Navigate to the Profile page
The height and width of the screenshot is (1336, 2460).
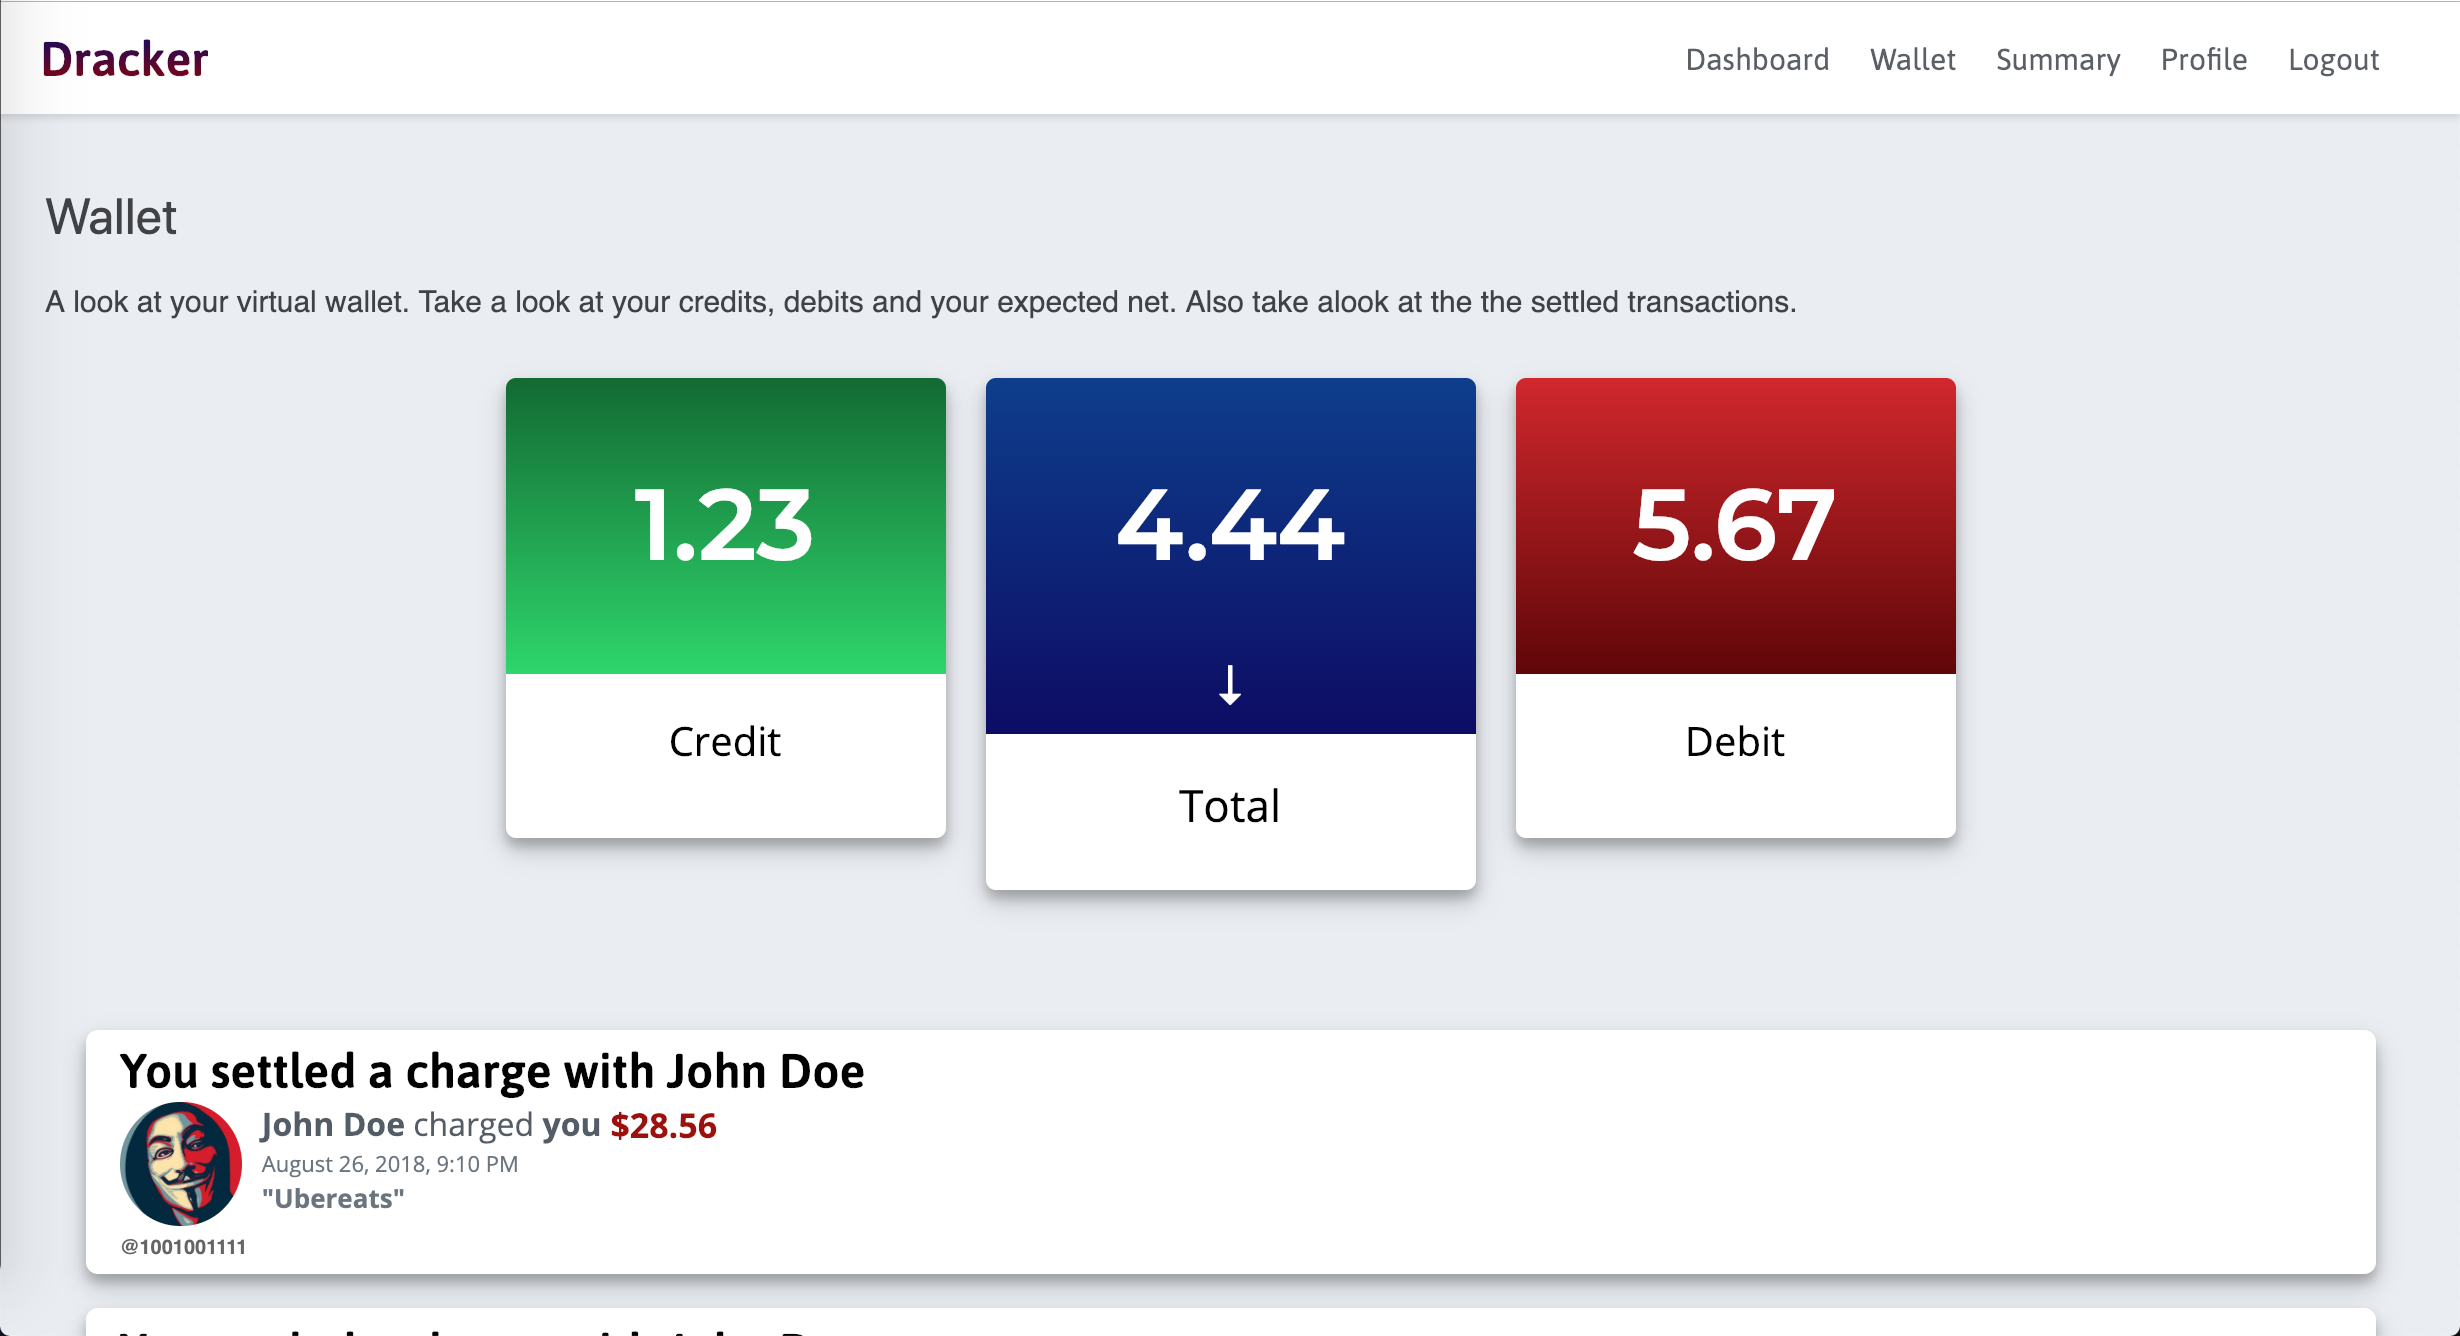pyautogui.click(x=2204, y=60)
